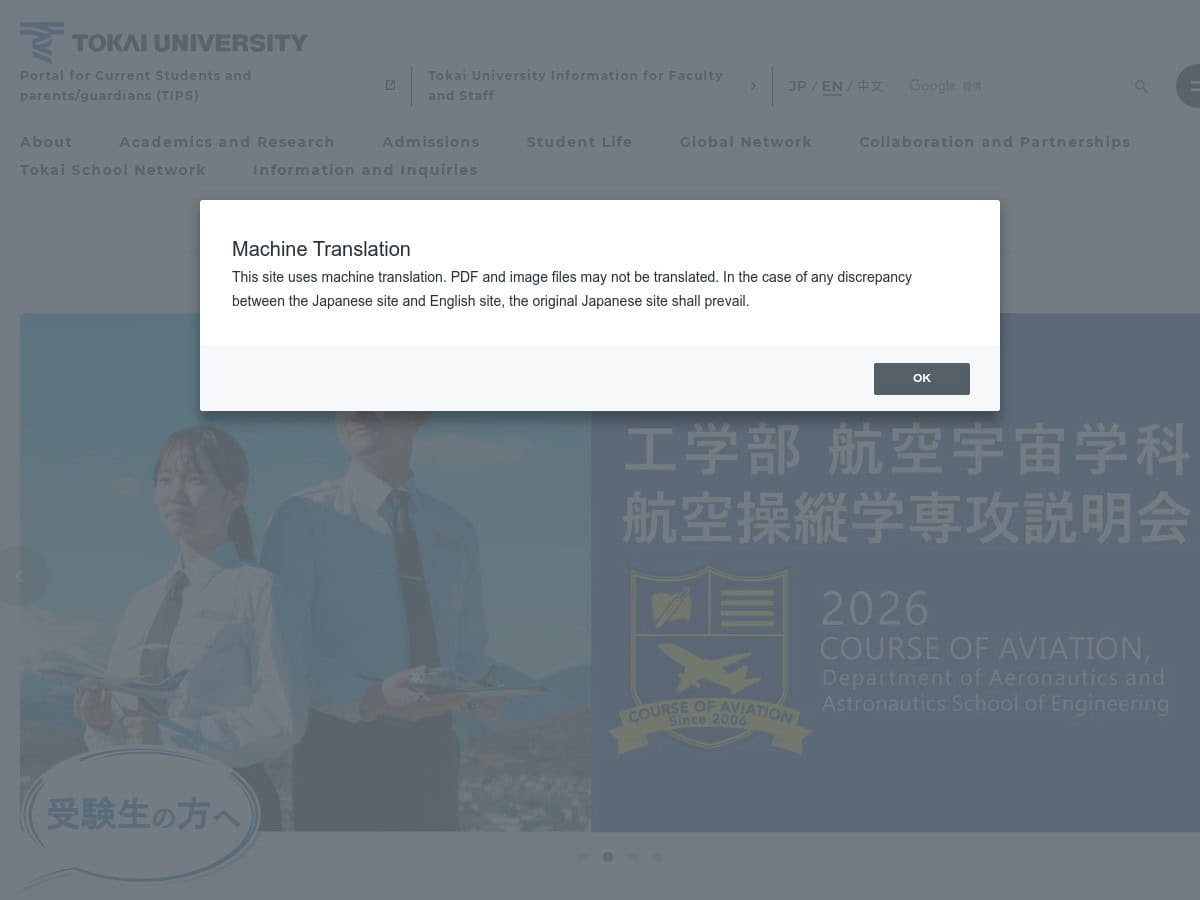The width and height of the screenshot is (1200, 900).
Task: Click the Tokai University logo
Action: pyautogui.click(x=164, y=42)
